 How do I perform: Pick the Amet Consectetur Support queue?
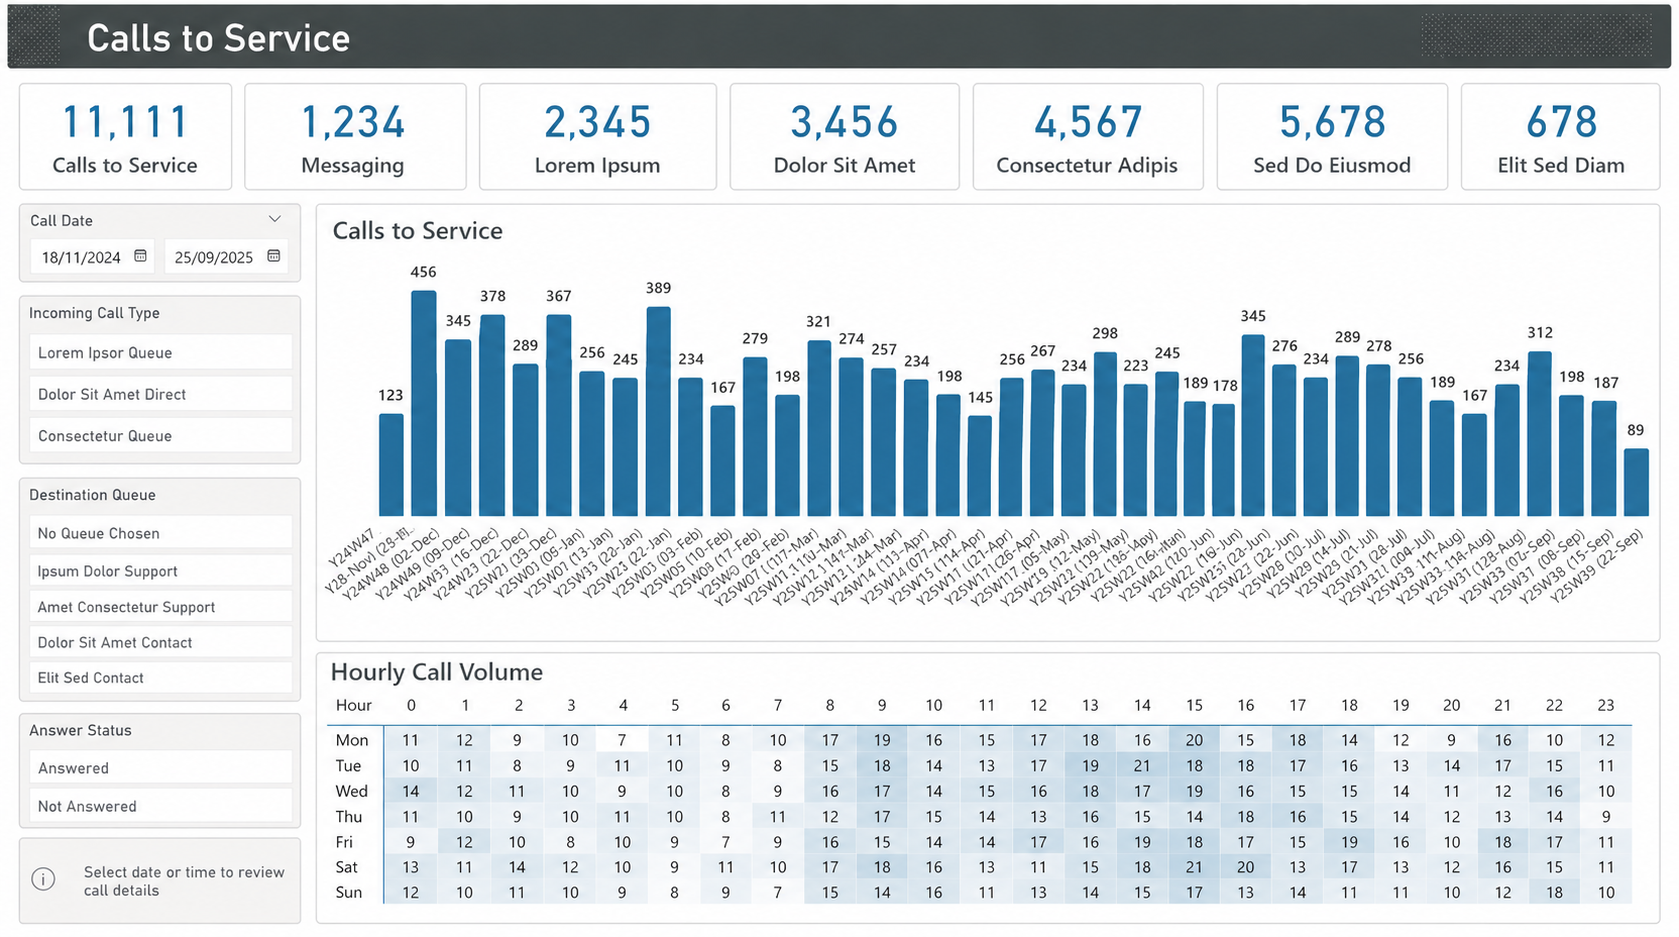(x=160, y=607)
